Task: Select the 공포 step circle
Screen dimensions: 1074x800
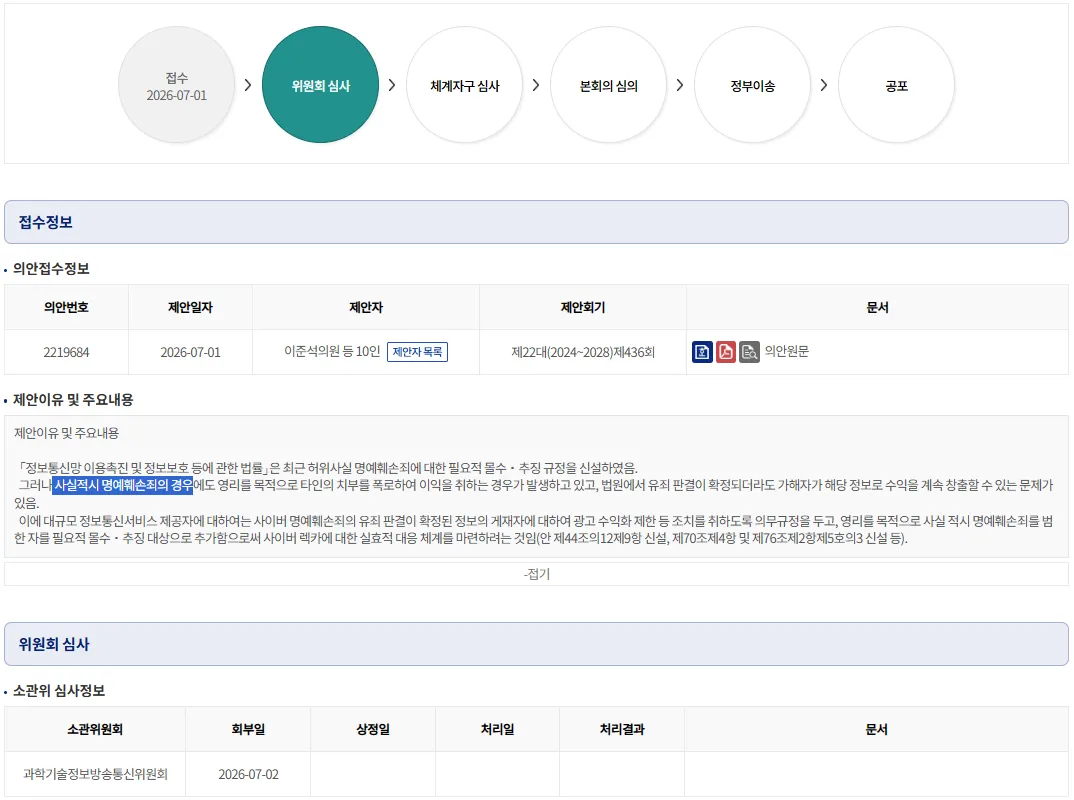Action: coord(896,85)
